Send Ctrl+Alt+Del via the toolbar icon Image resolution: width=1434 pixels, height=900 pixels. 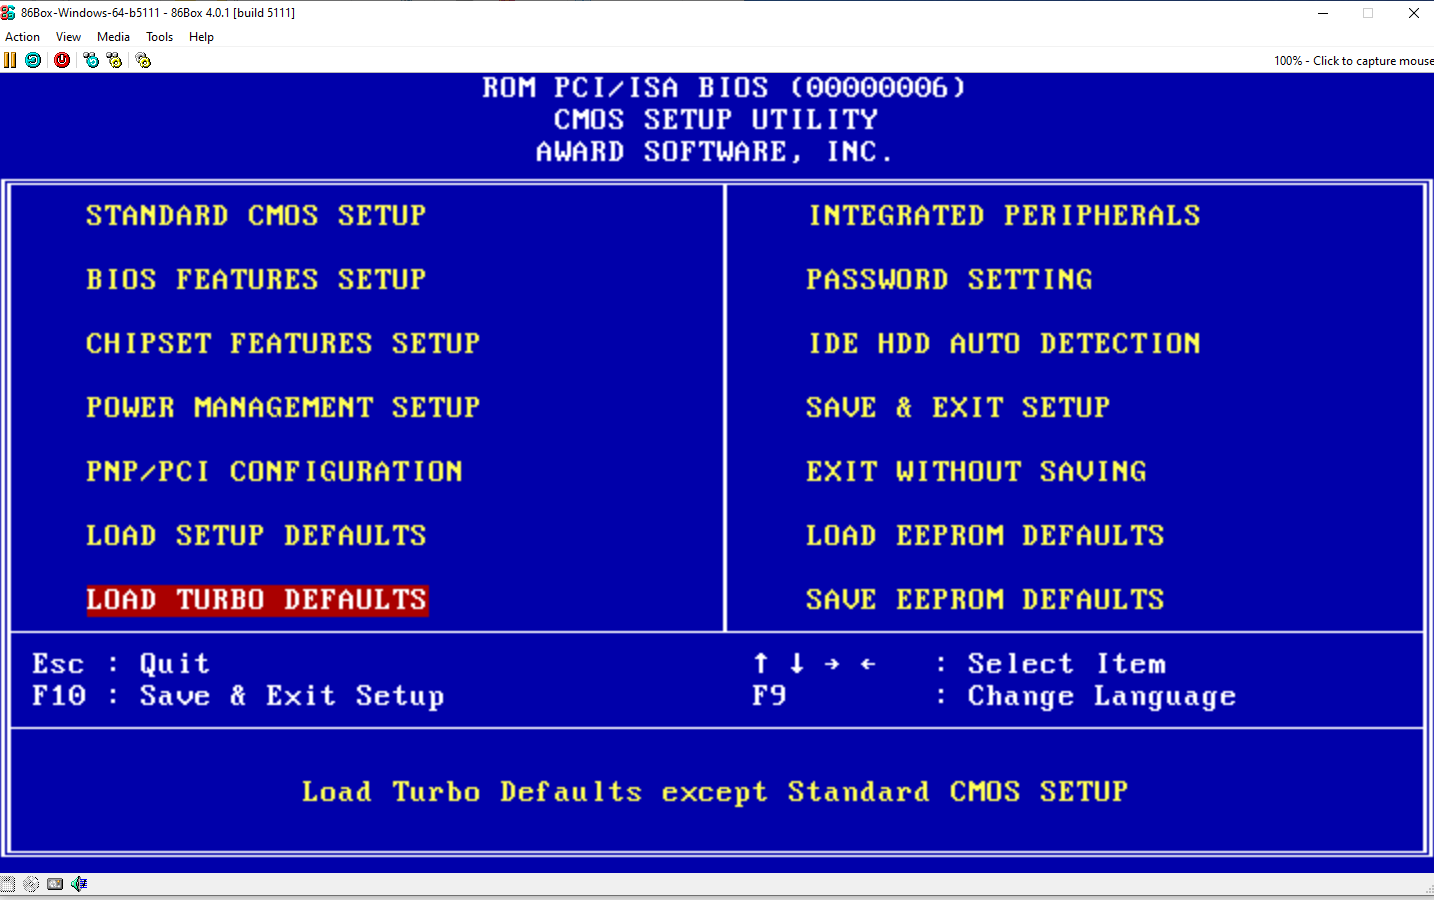click(x=91, y=60)
